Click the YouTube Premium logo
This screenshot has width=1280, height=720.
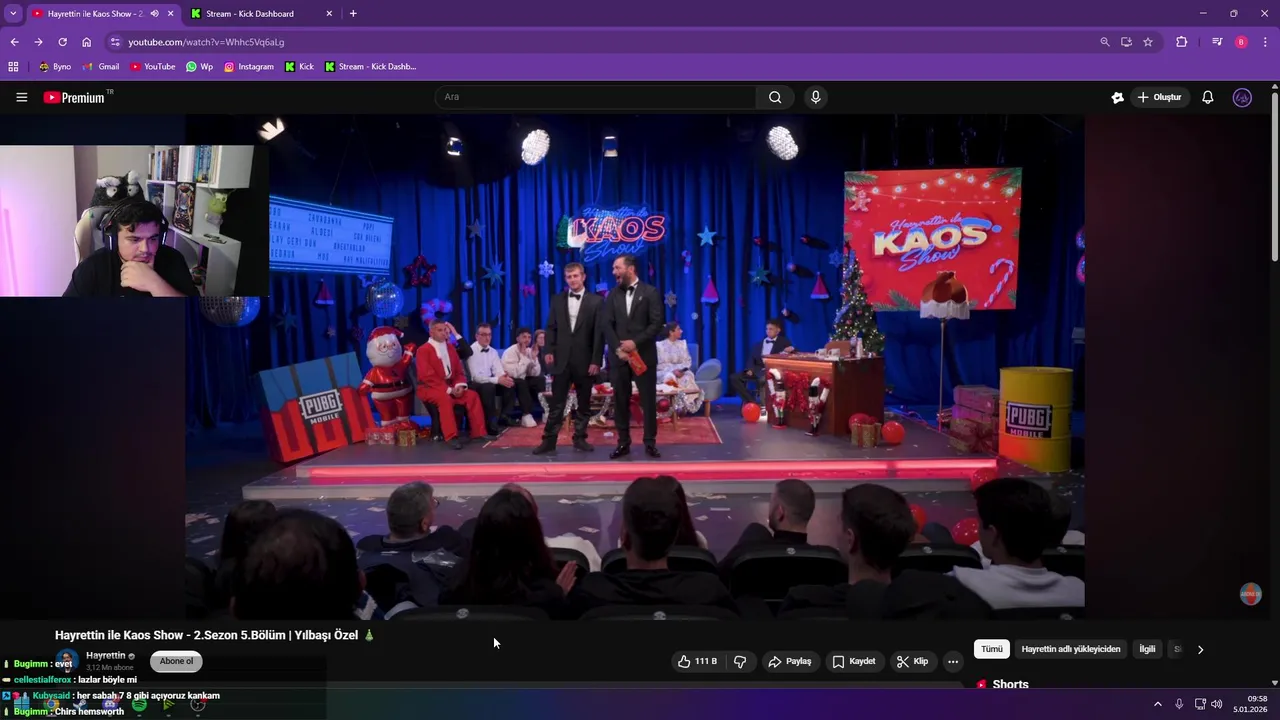tap(74, 97)
